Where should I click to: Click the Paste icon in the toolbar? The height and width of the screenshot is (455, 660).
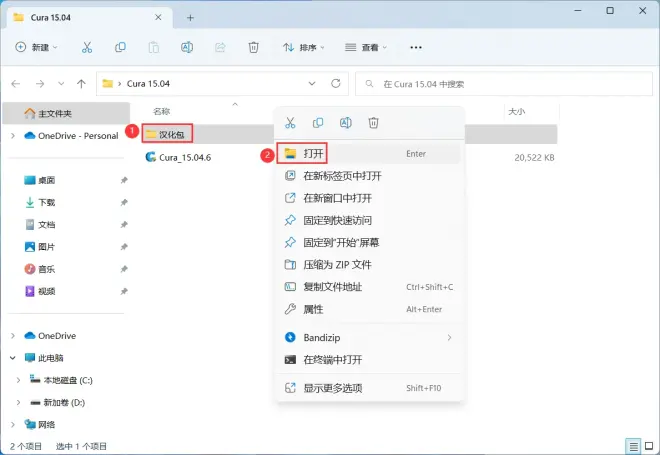(x=154, y=47)
